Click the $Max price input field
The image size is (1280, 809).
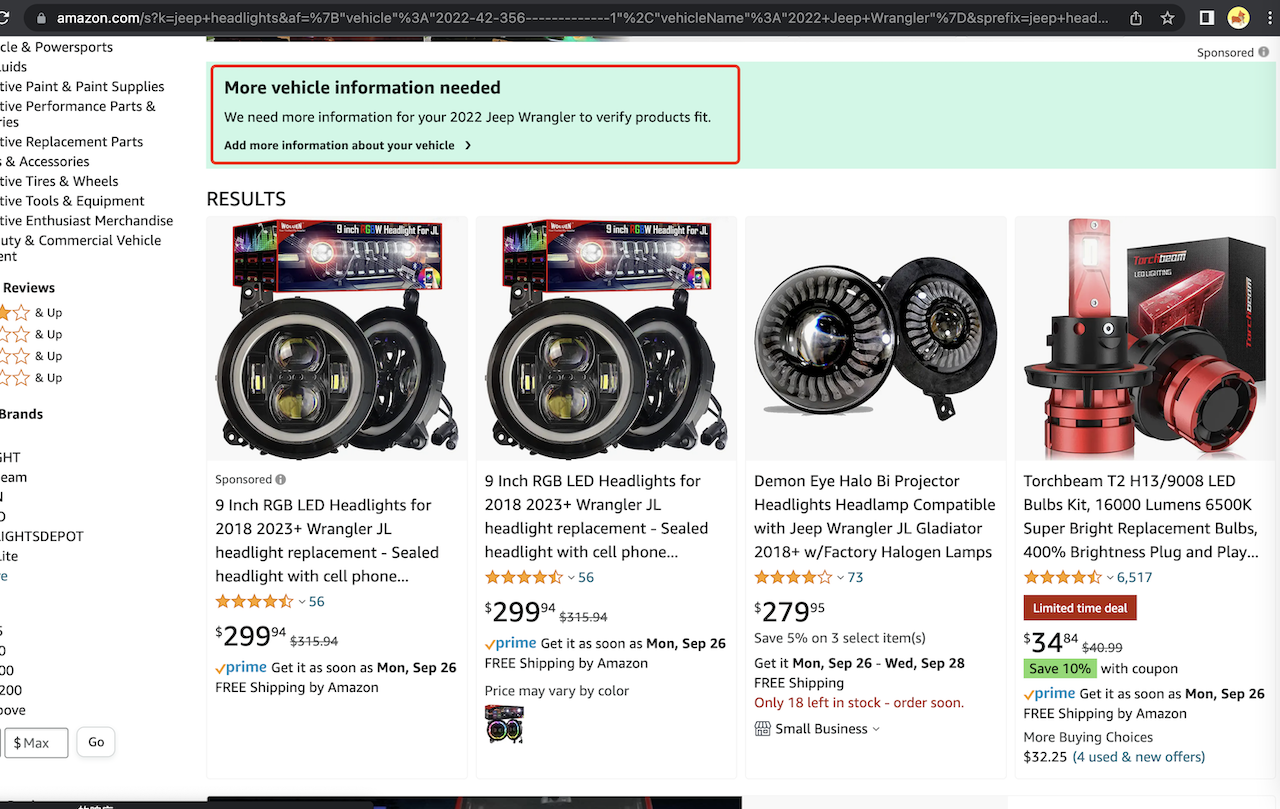tap(36, 743)
